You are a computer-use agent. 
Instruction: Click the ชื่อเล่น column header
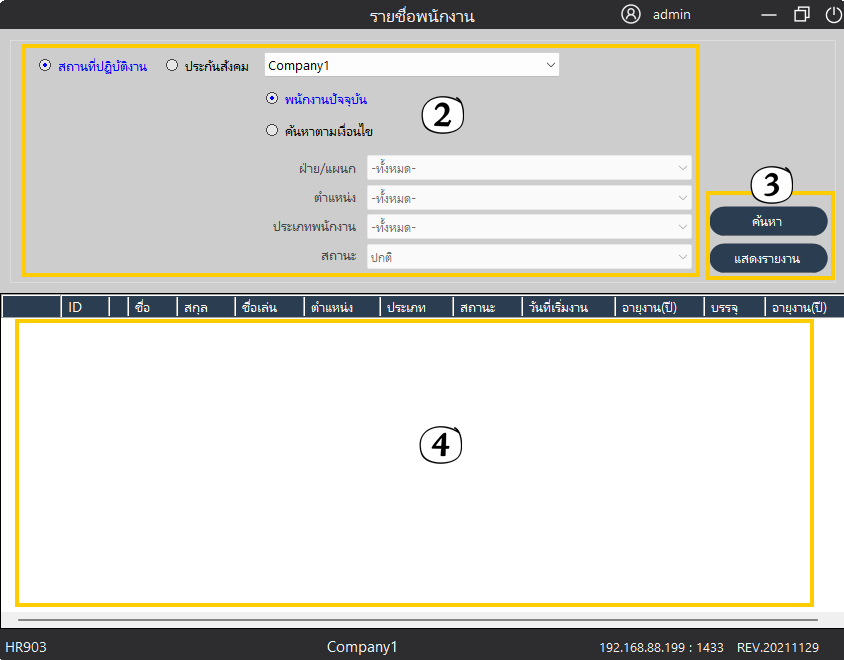[x=269, y=307]
